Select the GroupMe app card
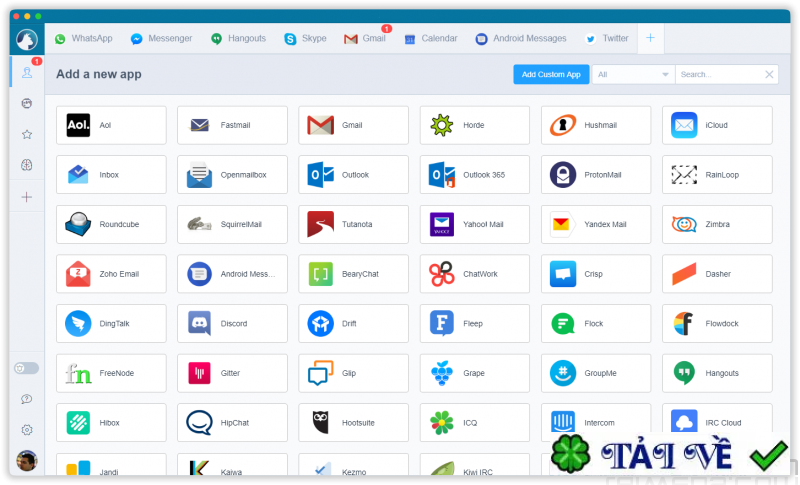The image size is (800, 485). (596, 373)
